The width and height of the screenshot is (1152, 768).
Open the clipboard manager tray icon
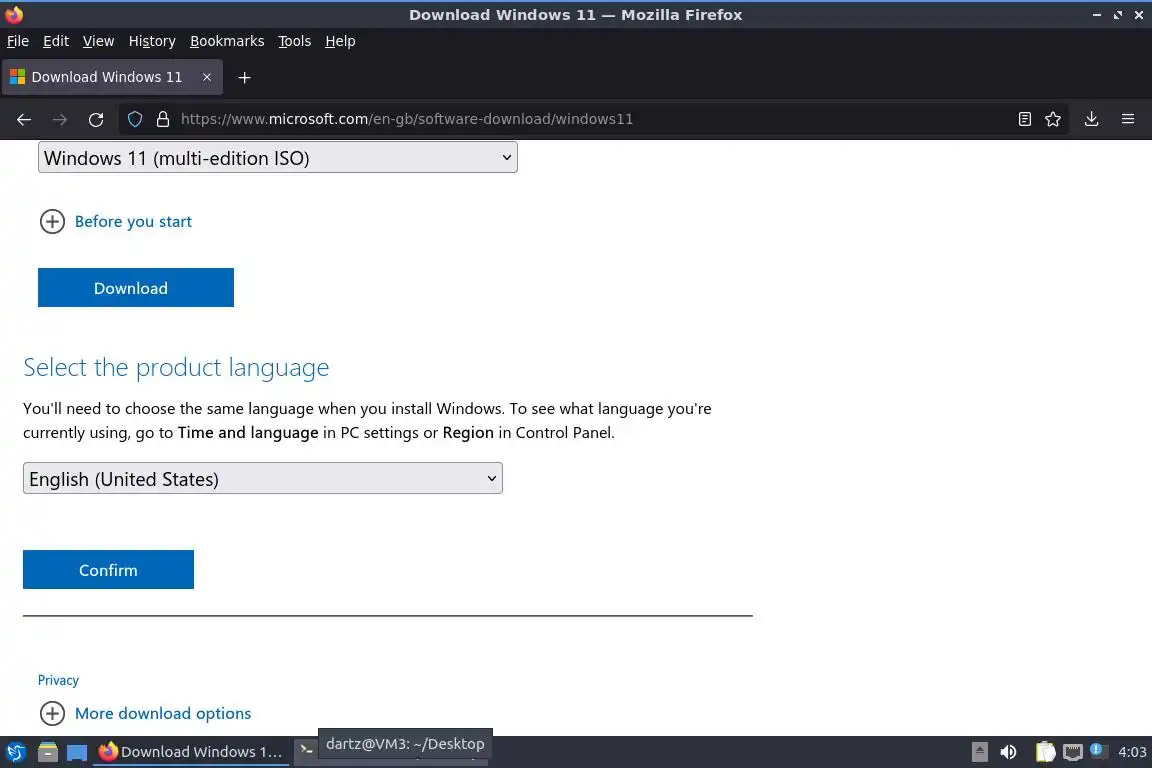(1045, 752)
